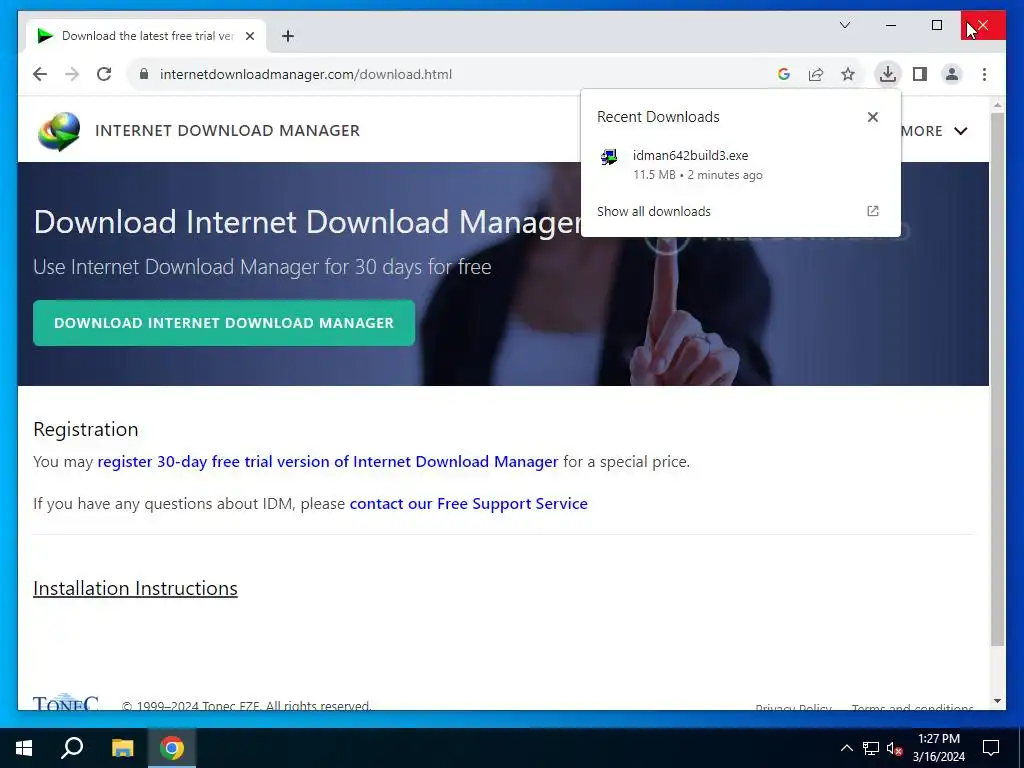Screen dimensions: 1024x768
Task: Open the Google icon in address bar
Action: 784,74
